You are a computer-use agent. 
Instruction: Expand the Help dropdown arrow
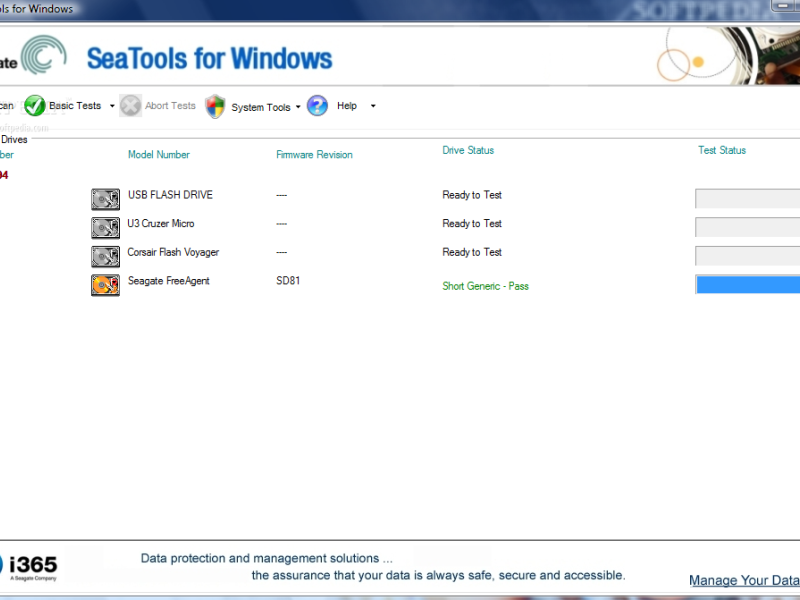coord(373,106)
